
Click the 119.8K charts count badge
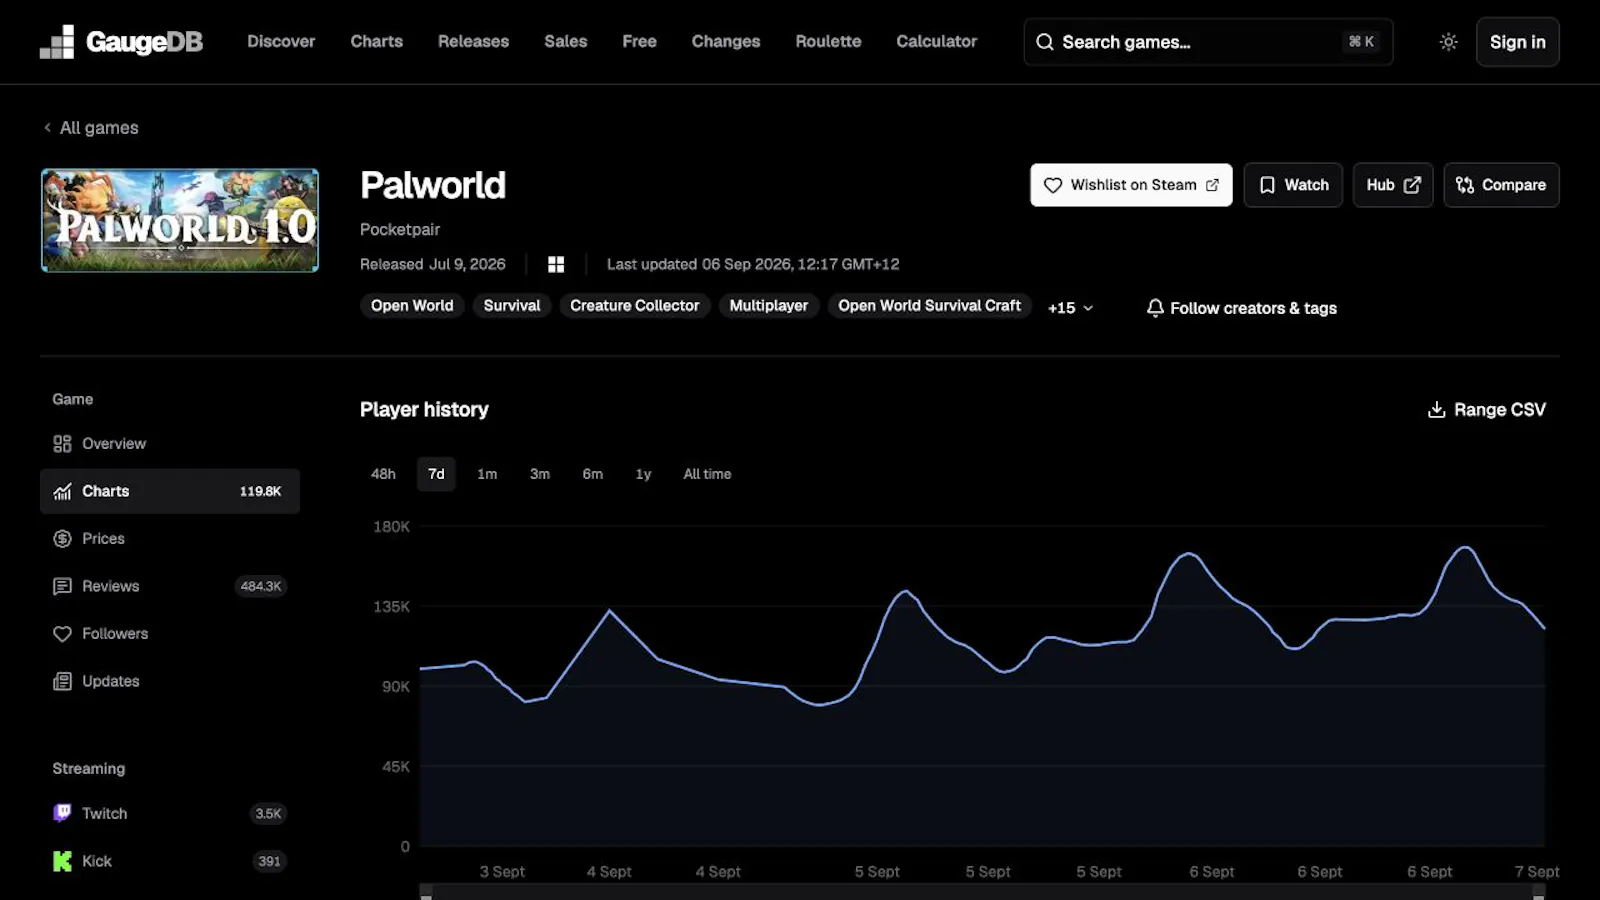[x=260, y=491]
